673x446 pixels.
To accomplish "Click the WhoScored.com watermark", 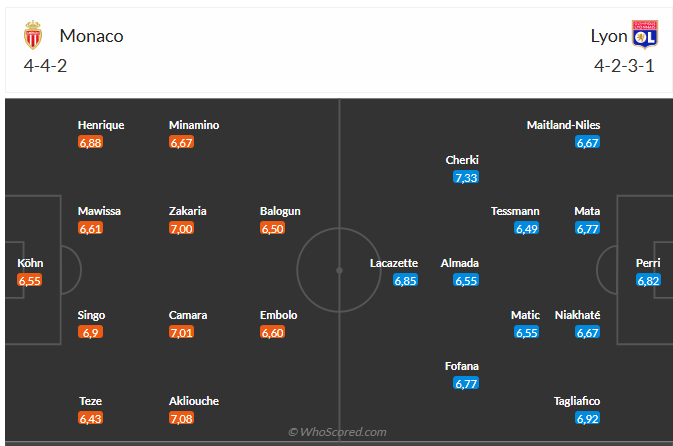I will tap(337, 432).
